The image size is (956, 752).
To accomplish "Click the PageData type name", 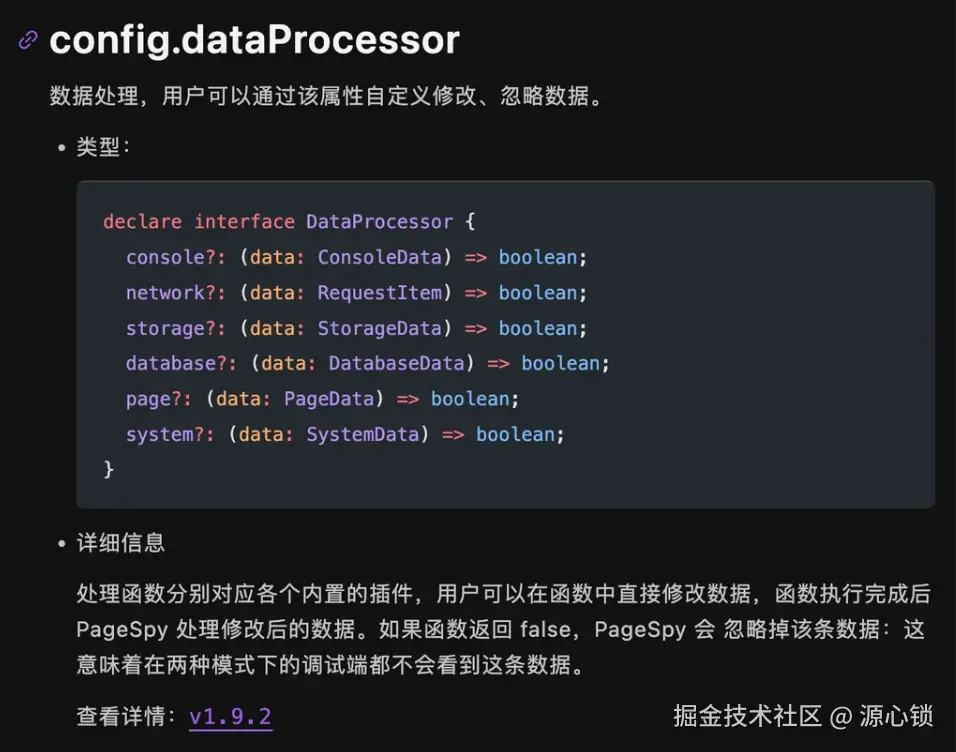I will click(328, 399).
